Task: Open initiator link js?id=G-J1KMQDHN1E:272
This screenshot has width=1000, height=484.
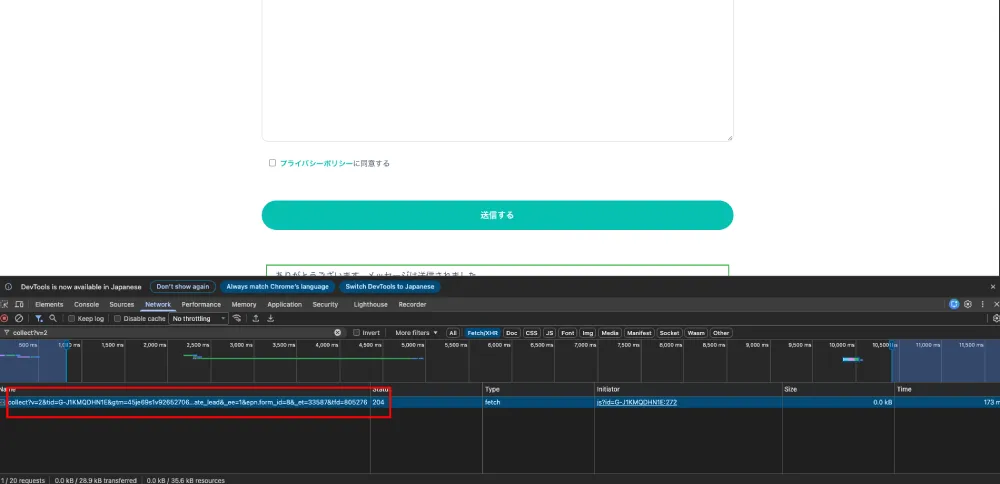Action: pyautogui.click(x=636, y=402)
